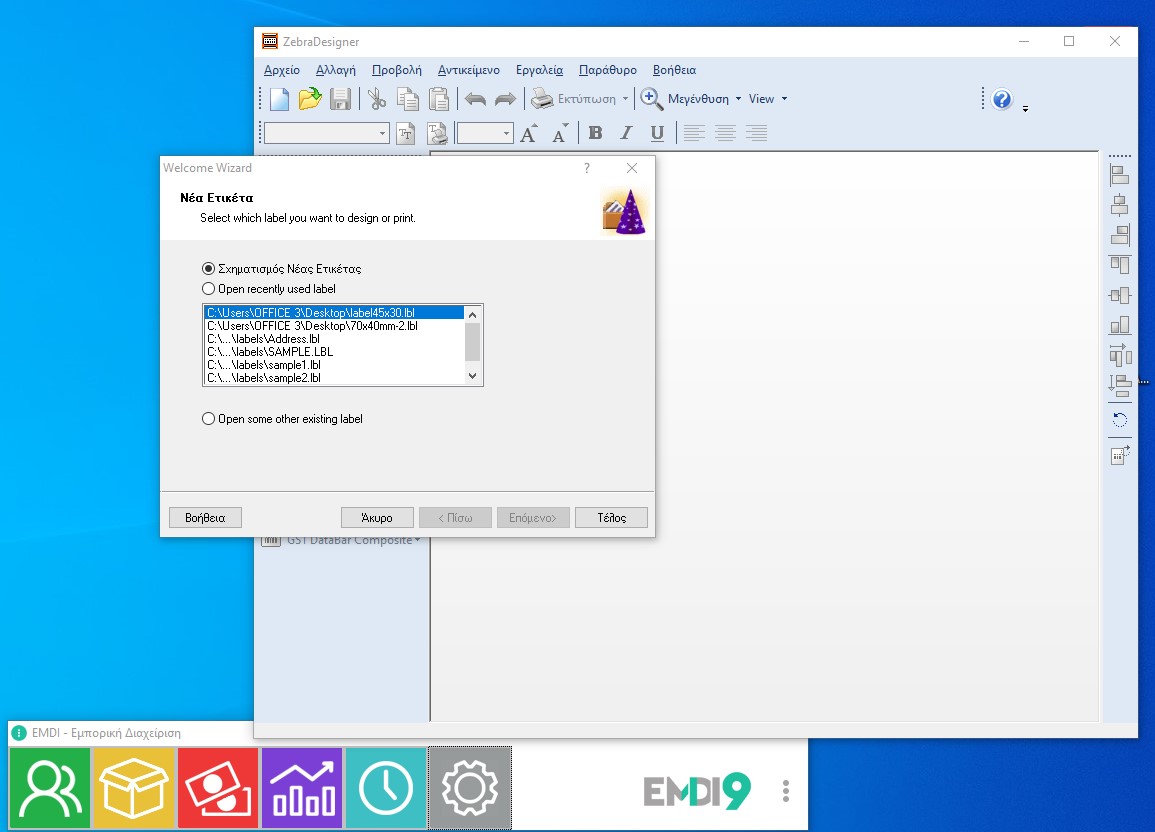Align text center
Screen dimensions: 1155x832
click(726, 133)
